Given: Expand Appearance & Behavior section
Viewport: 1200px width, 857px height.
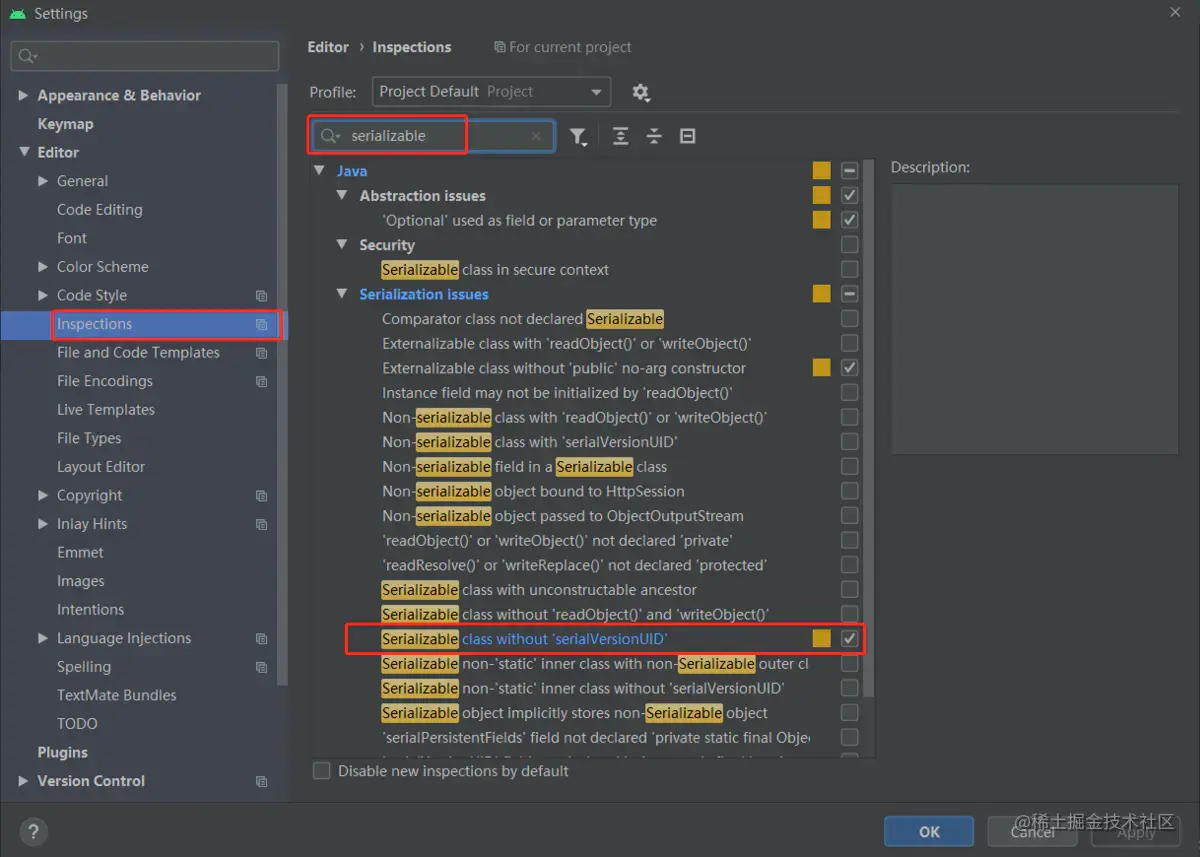Looking at the screenshot, I should [23, 96].
